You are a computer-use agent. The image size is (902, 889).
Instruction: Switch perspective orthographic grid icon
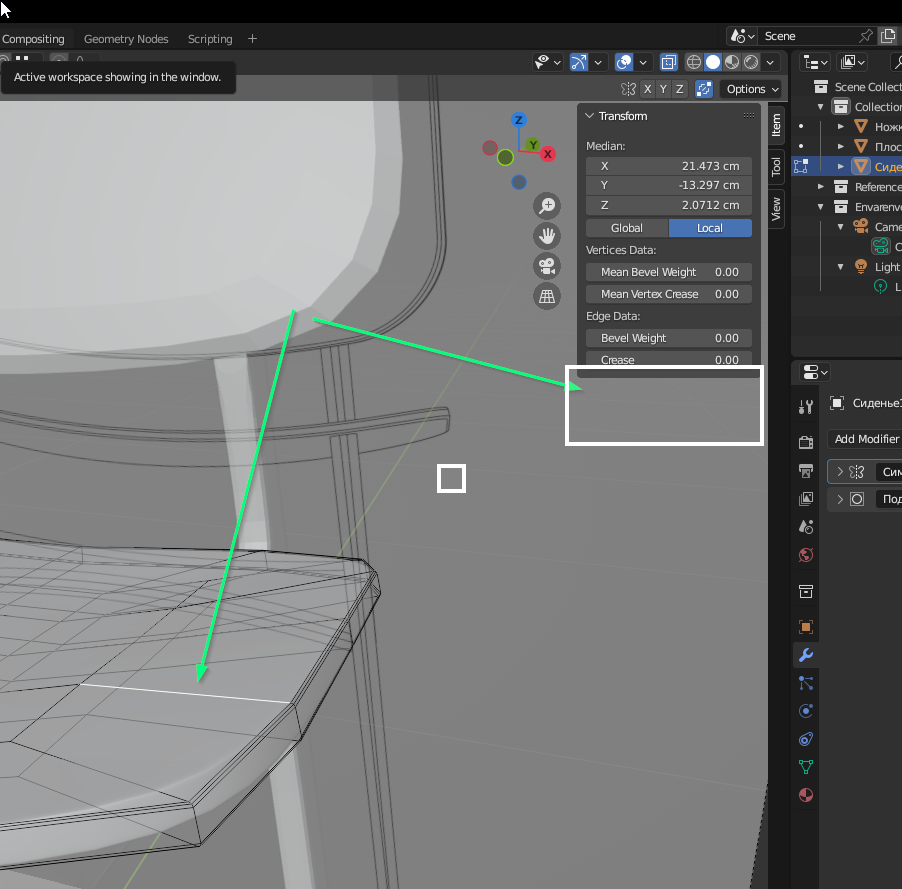[546, 296]
